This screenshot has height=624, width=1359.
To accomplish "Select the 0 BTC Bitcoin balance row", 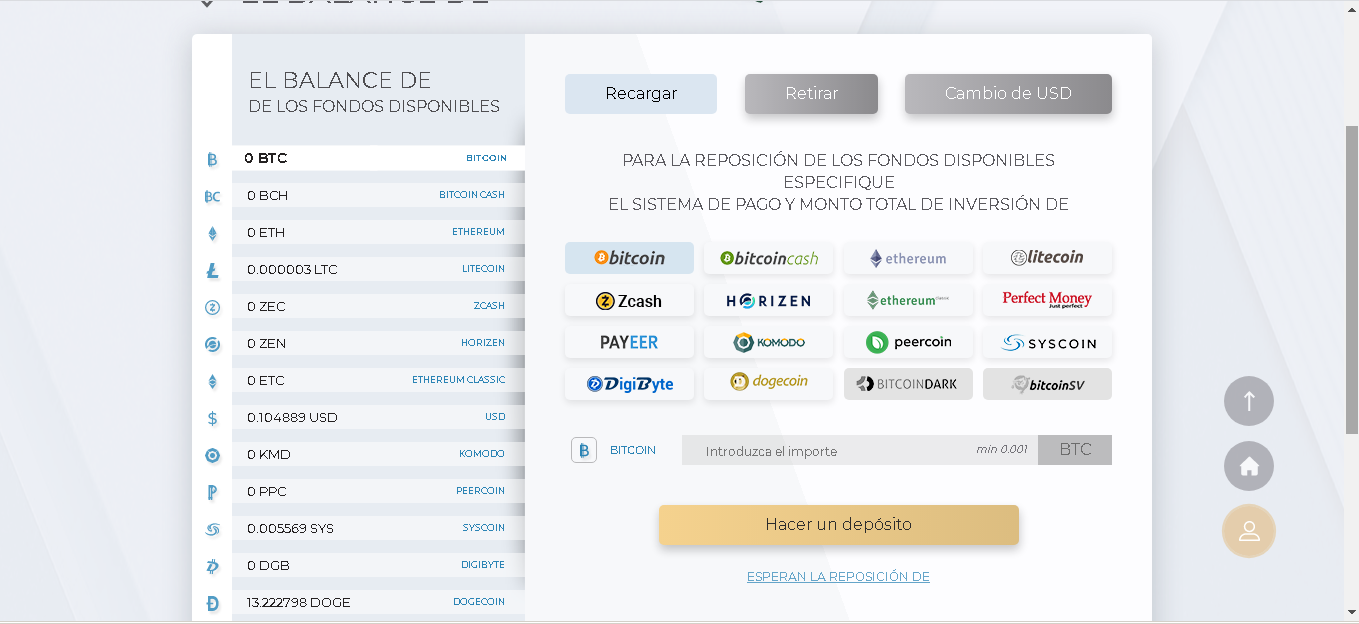I will pyautogui.click(x=378, y=158).
